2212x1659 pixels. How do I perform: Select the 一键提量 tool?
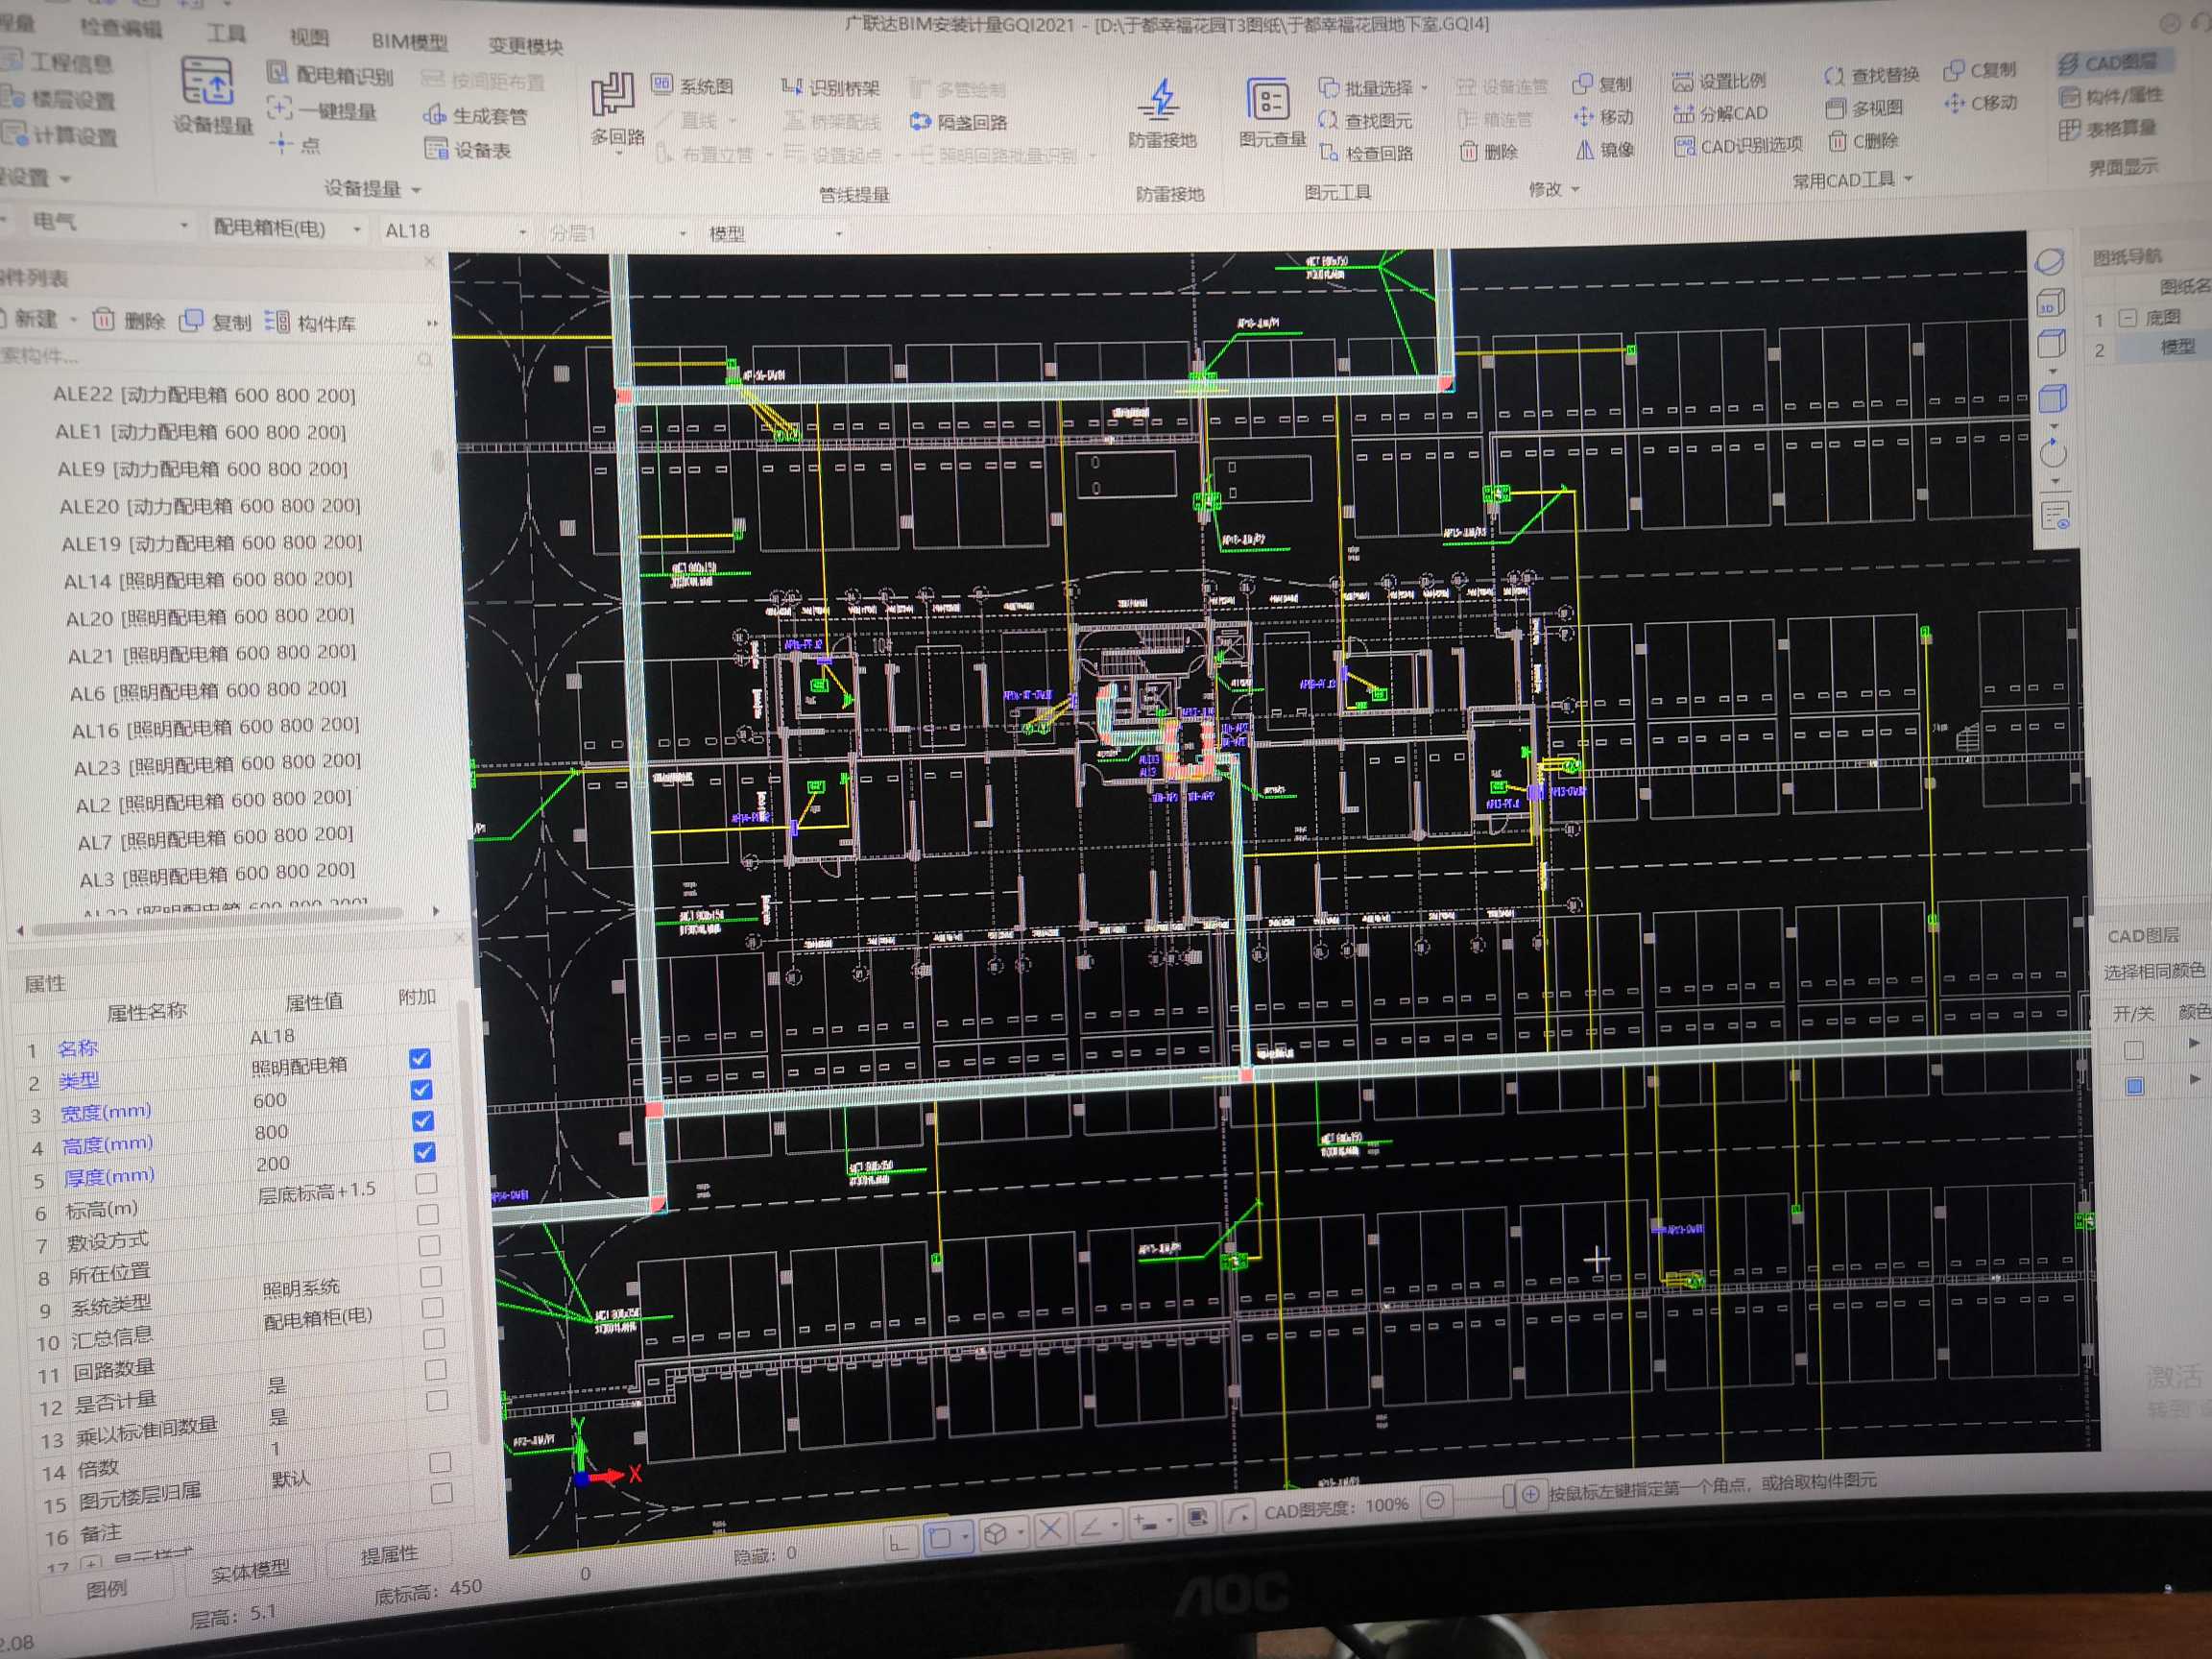tap(322, 110)
